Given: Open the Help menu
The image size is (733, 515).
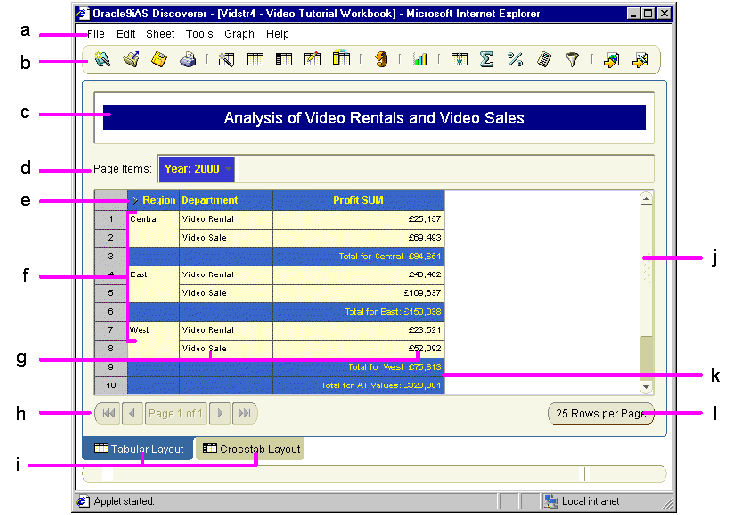Looking at the screenshot, I should (x=277, y=34).
